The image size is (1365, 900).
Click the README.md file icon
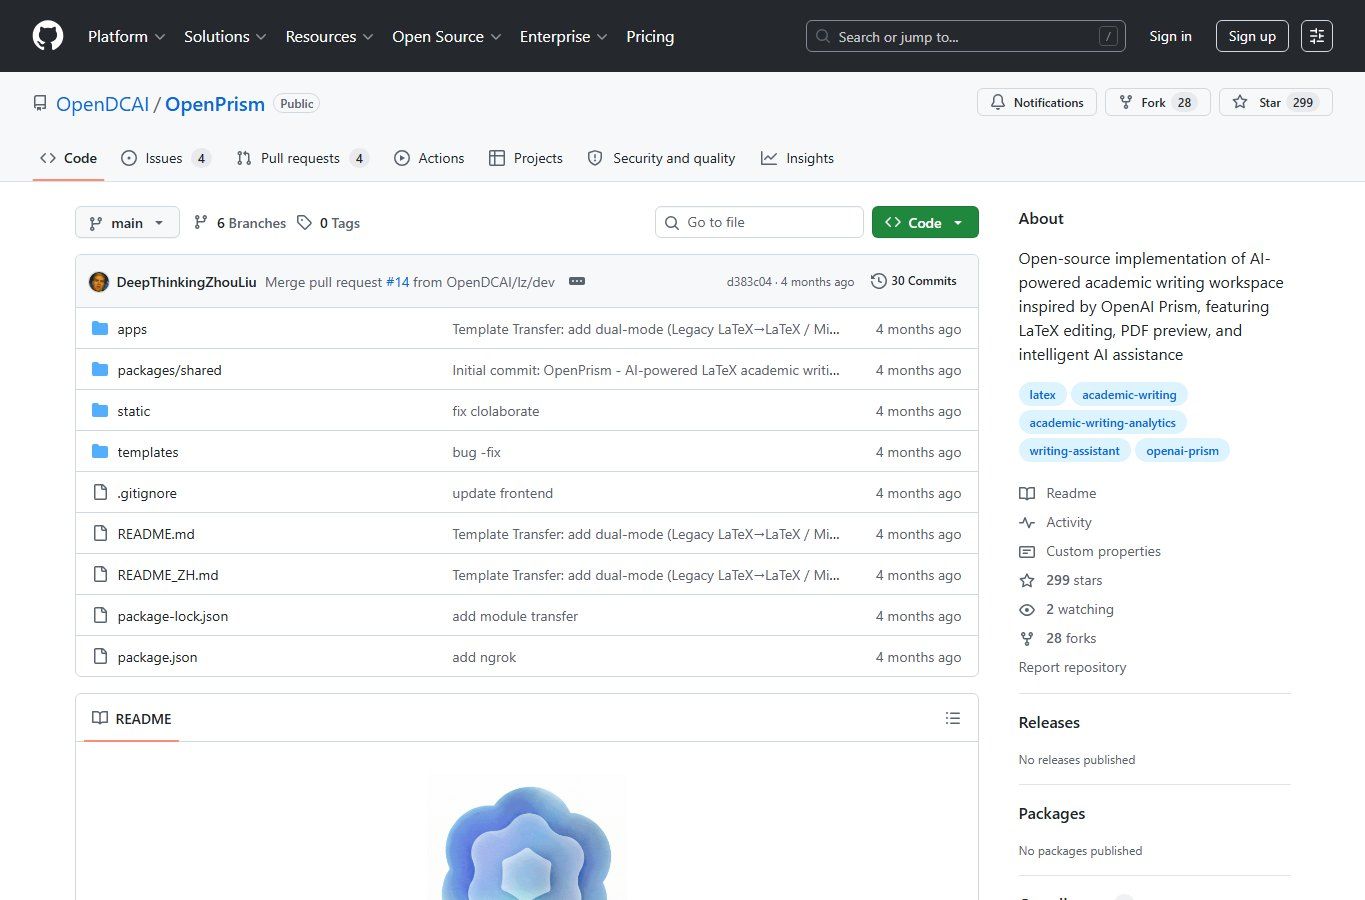pyautogui.click(x=100, y=533)
